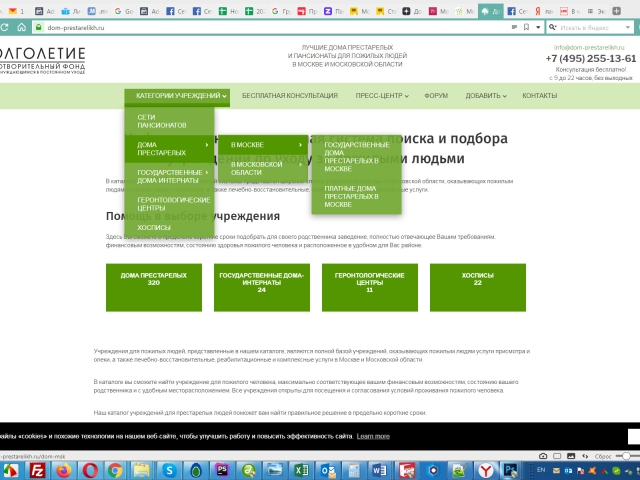Expand the Добавить dropdown in navigation
This screenshot has height=480, width=640.
tap(486, 96)
